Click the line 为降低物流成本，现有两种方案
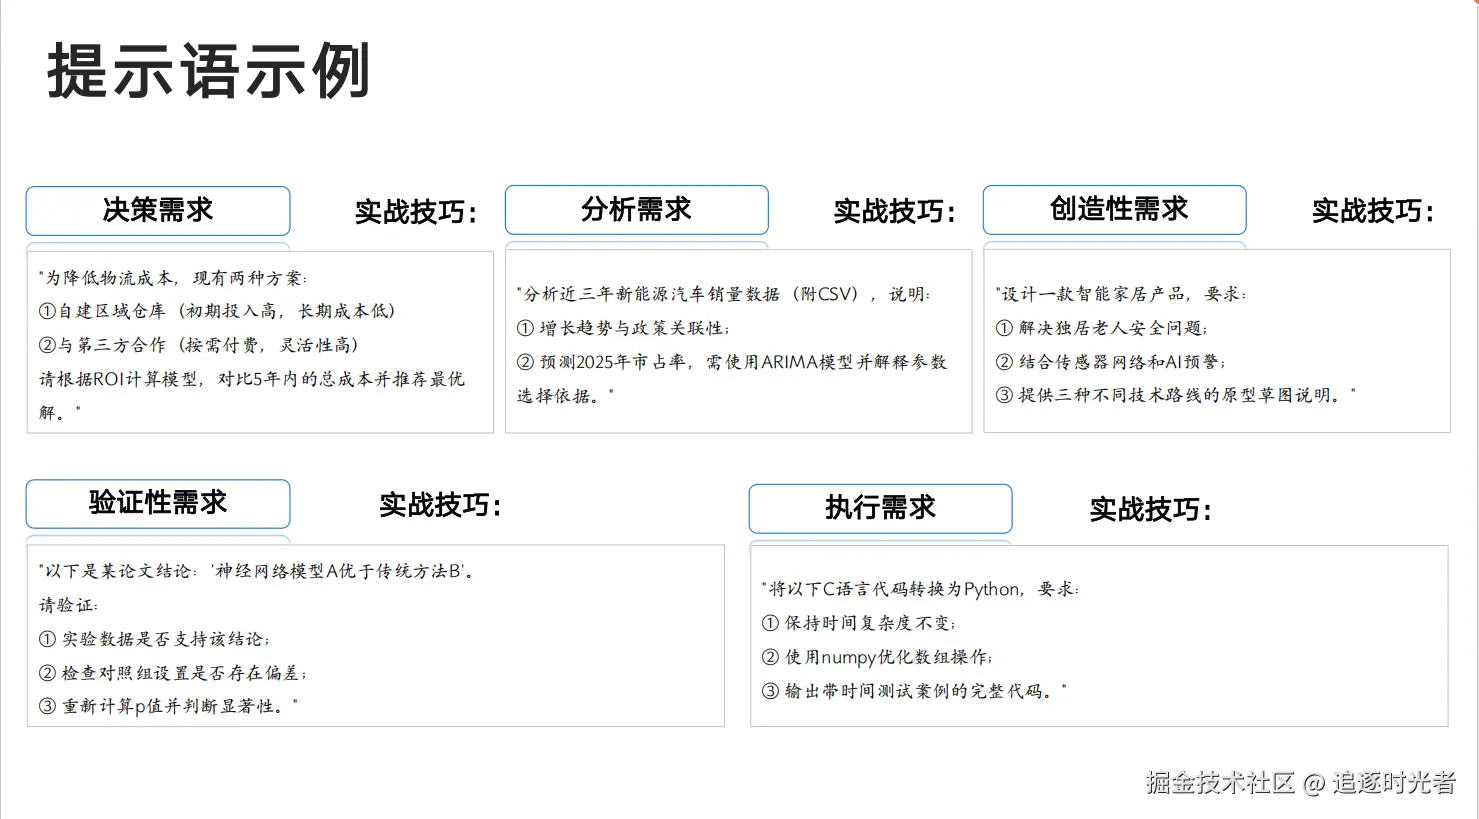The image size is (1479, 819). tap(174, 278)
